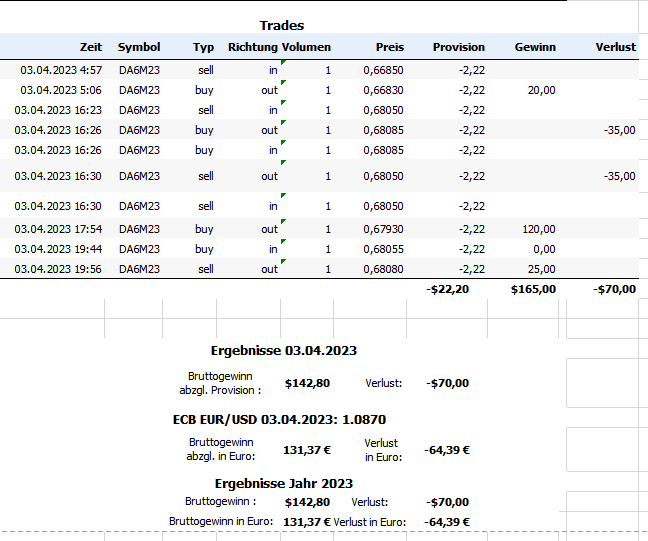Select -64,39 € in the yearly results row
The height and width of the screenshot is (541, 648).
pos(447,522)
